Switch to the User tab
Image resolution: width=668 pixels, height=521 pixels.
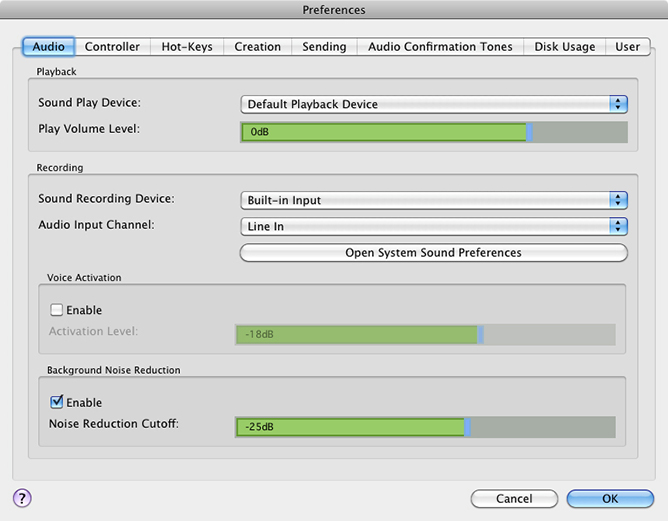[x=627, y=47]
